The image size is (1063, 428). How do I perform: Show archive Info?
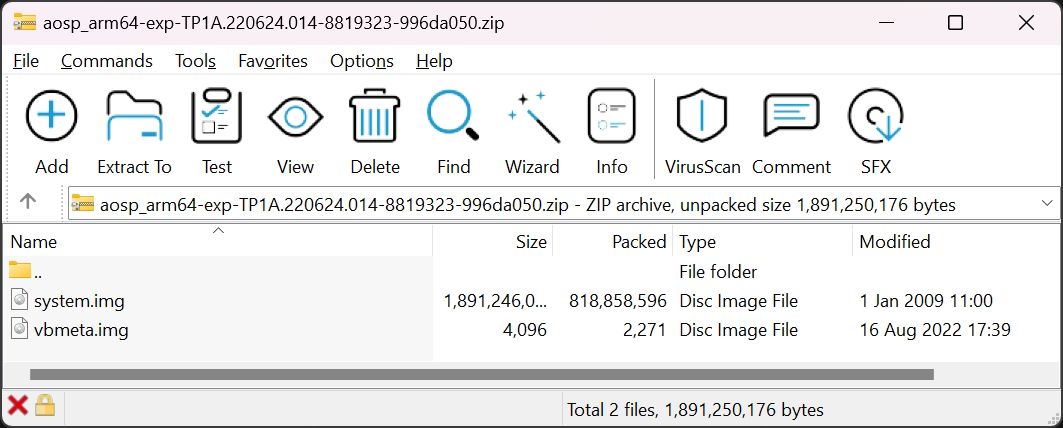pyautogui.click(x=612, y=118)
